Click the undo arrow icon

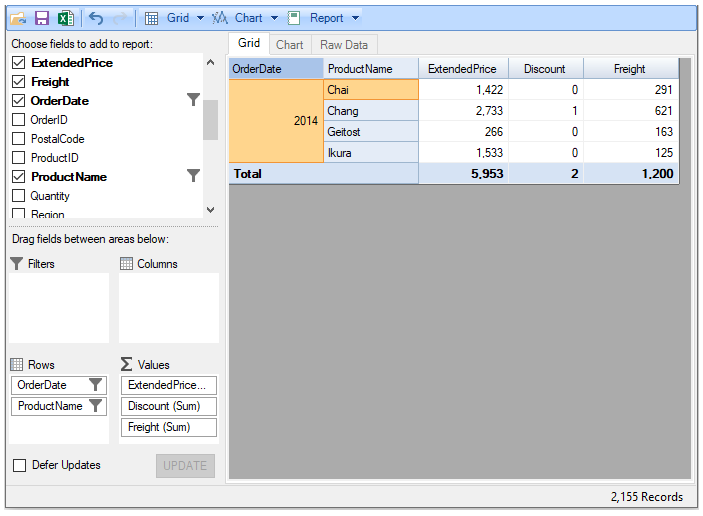(96, 18)
